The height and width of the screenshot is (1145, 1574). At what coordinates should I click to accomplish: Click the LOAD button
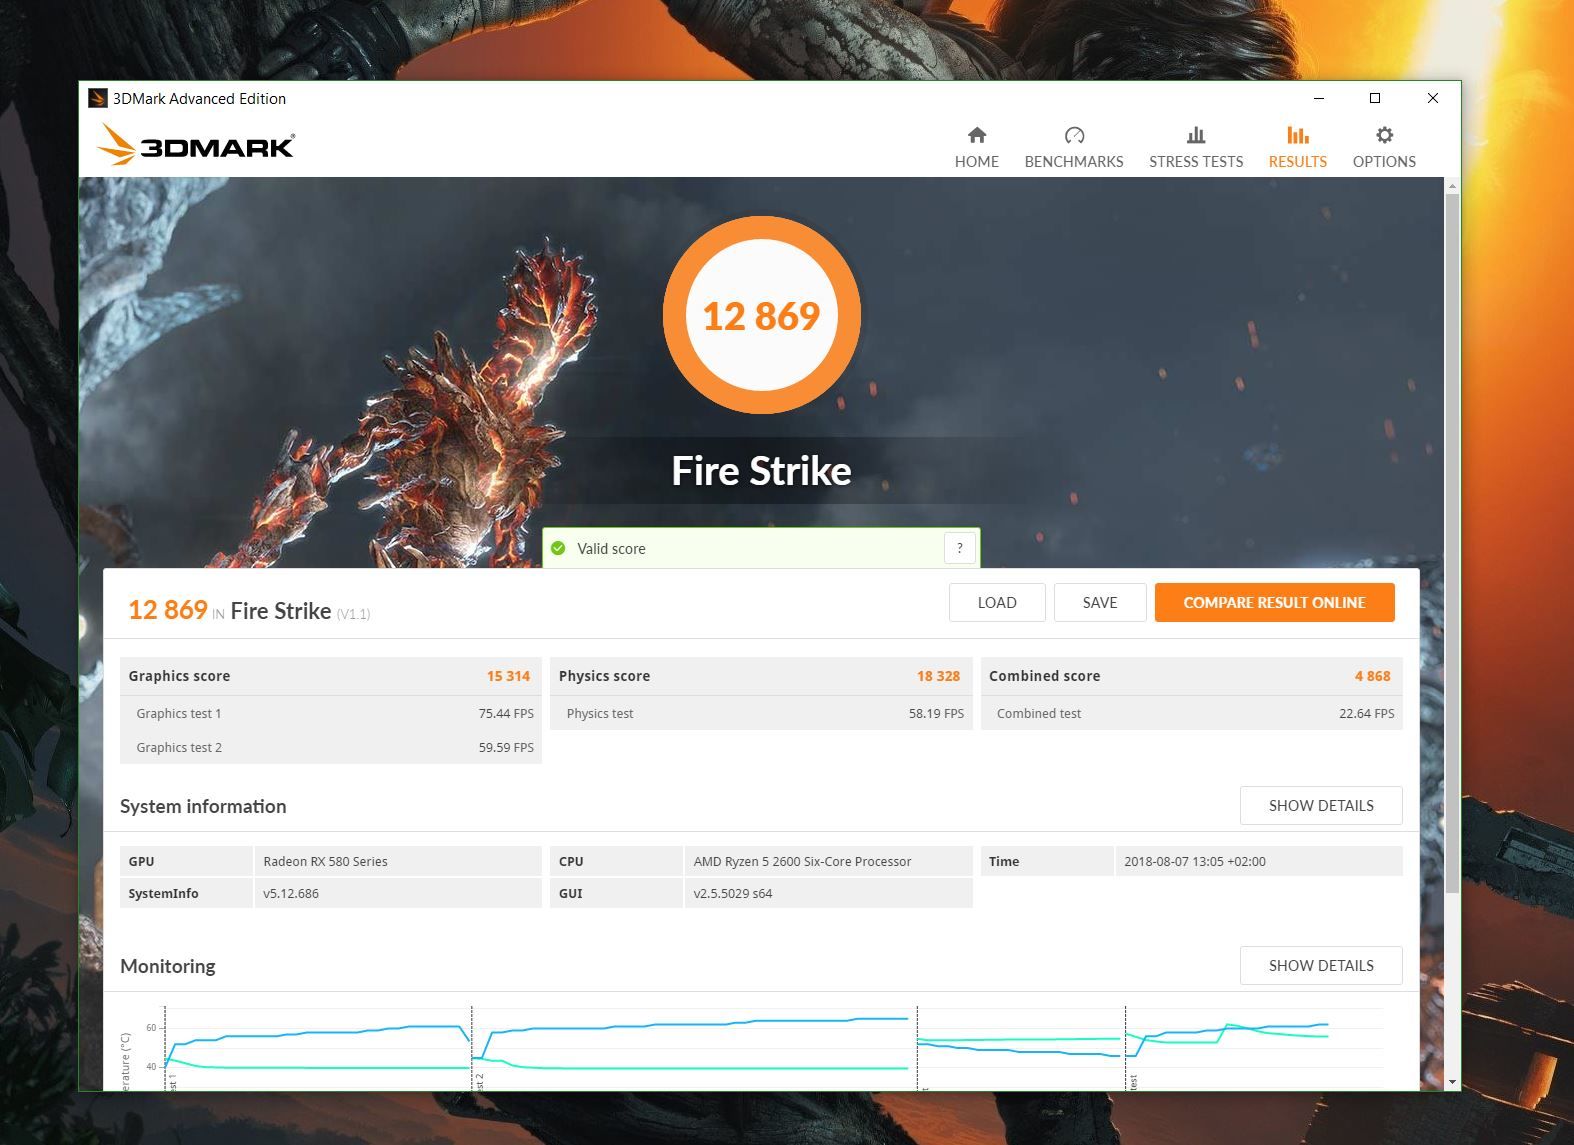coord(997,603)
